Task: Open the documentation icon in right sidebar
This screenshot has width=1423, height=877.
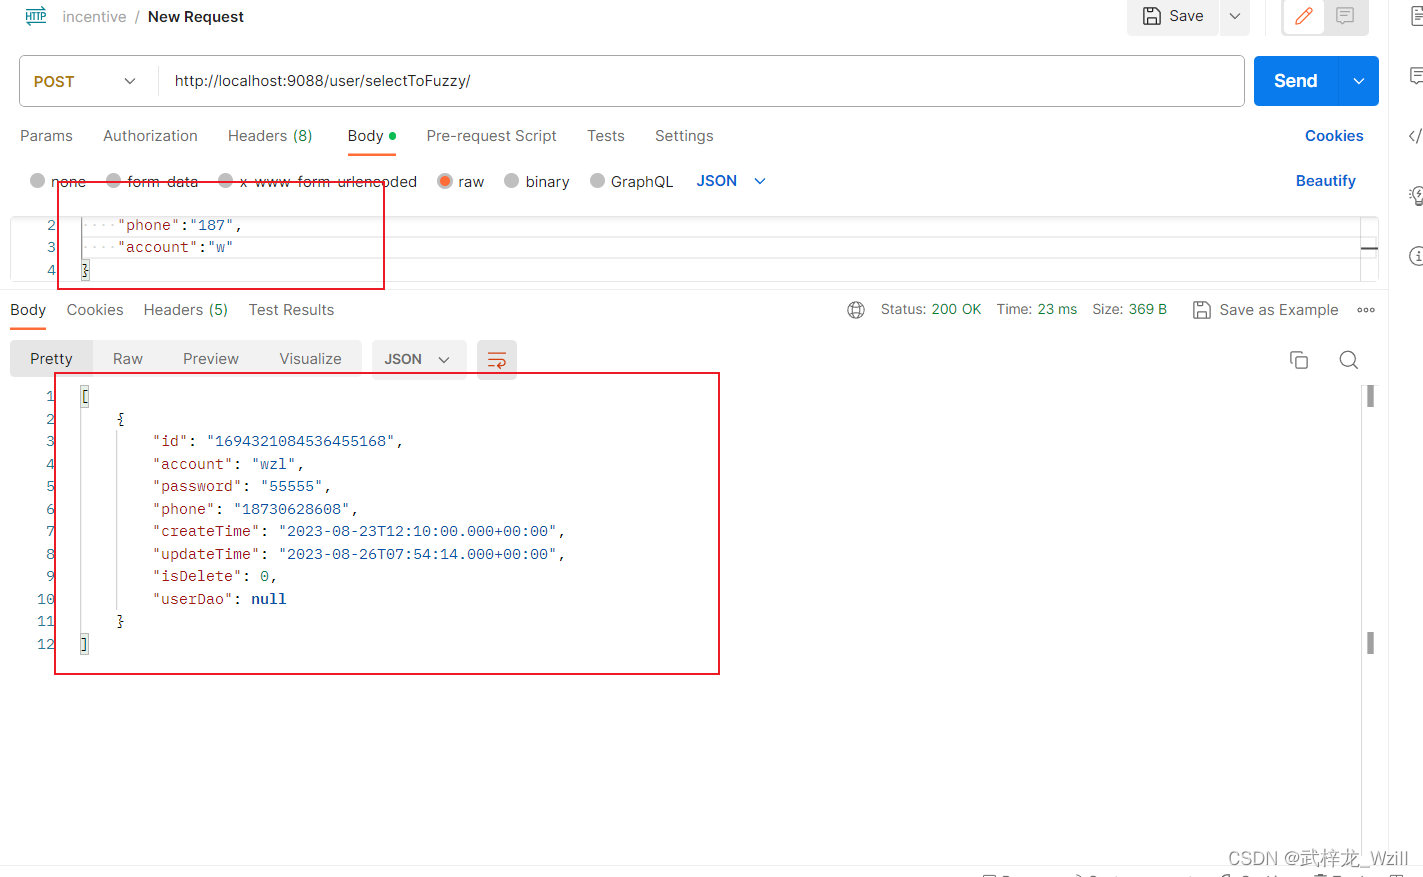Action: [x=1416, y=16]
